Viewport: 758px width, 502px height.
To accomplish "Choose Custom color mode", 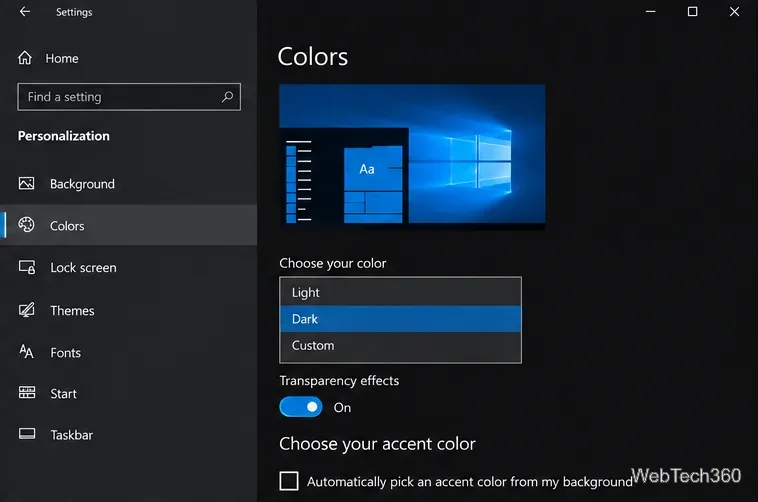I will coord(400,346).
